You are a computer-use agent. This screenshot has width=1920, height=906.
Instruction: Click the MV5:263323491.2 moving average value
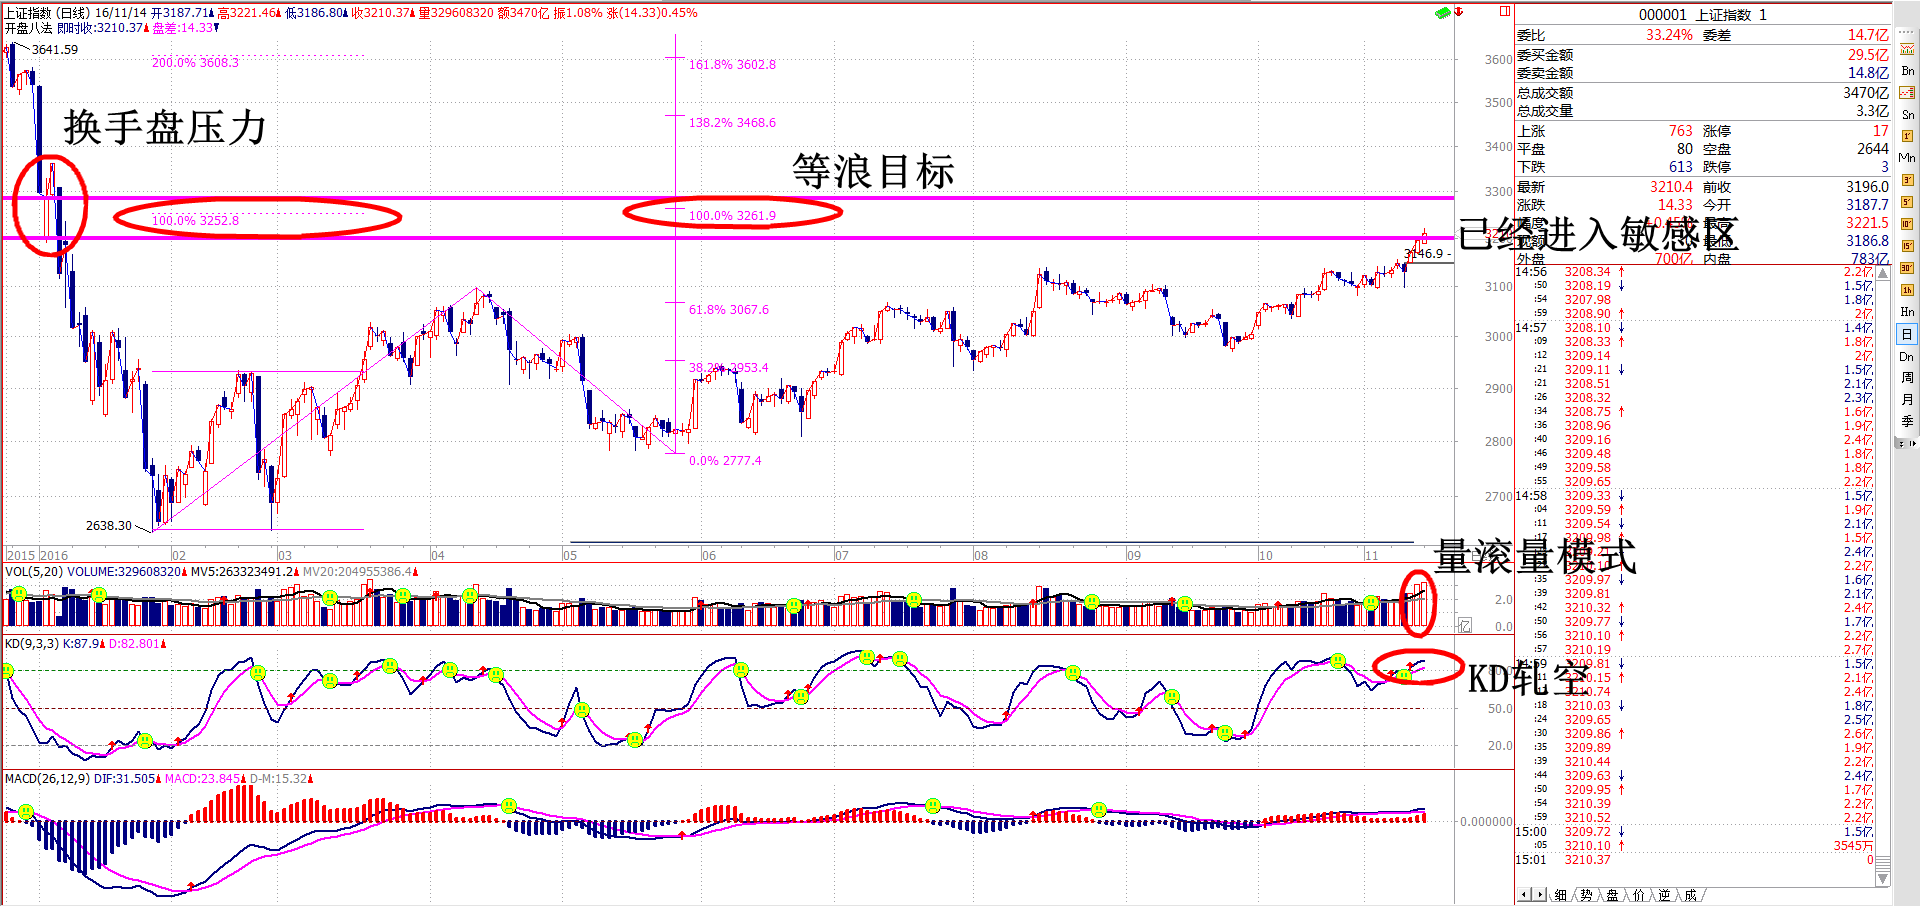pos(244,572)
